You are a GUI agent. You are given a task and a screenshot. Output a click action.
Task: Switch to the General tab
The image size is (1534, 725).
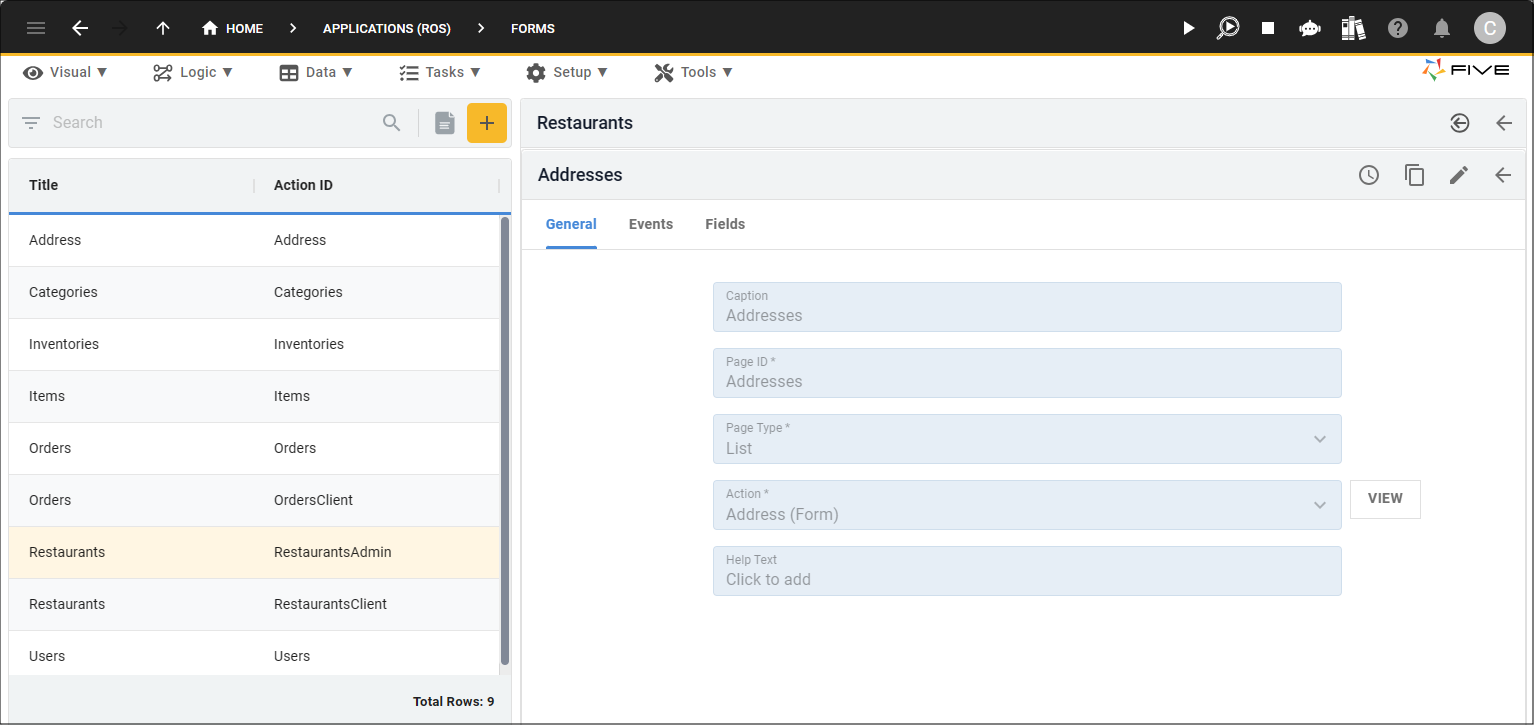click(x=571, y=224)
